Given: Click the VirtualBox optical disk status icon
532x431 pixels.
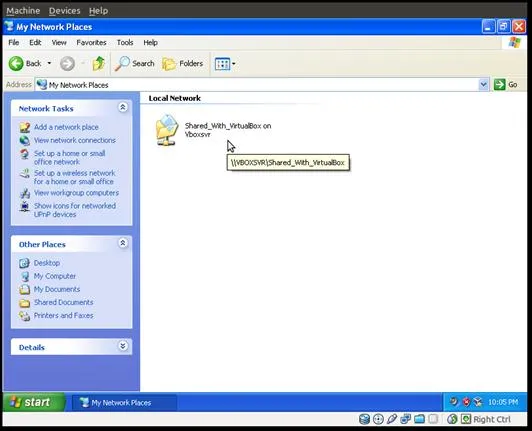Looking at the screenshot, I should pyautogui.click(x=378, y=419).
